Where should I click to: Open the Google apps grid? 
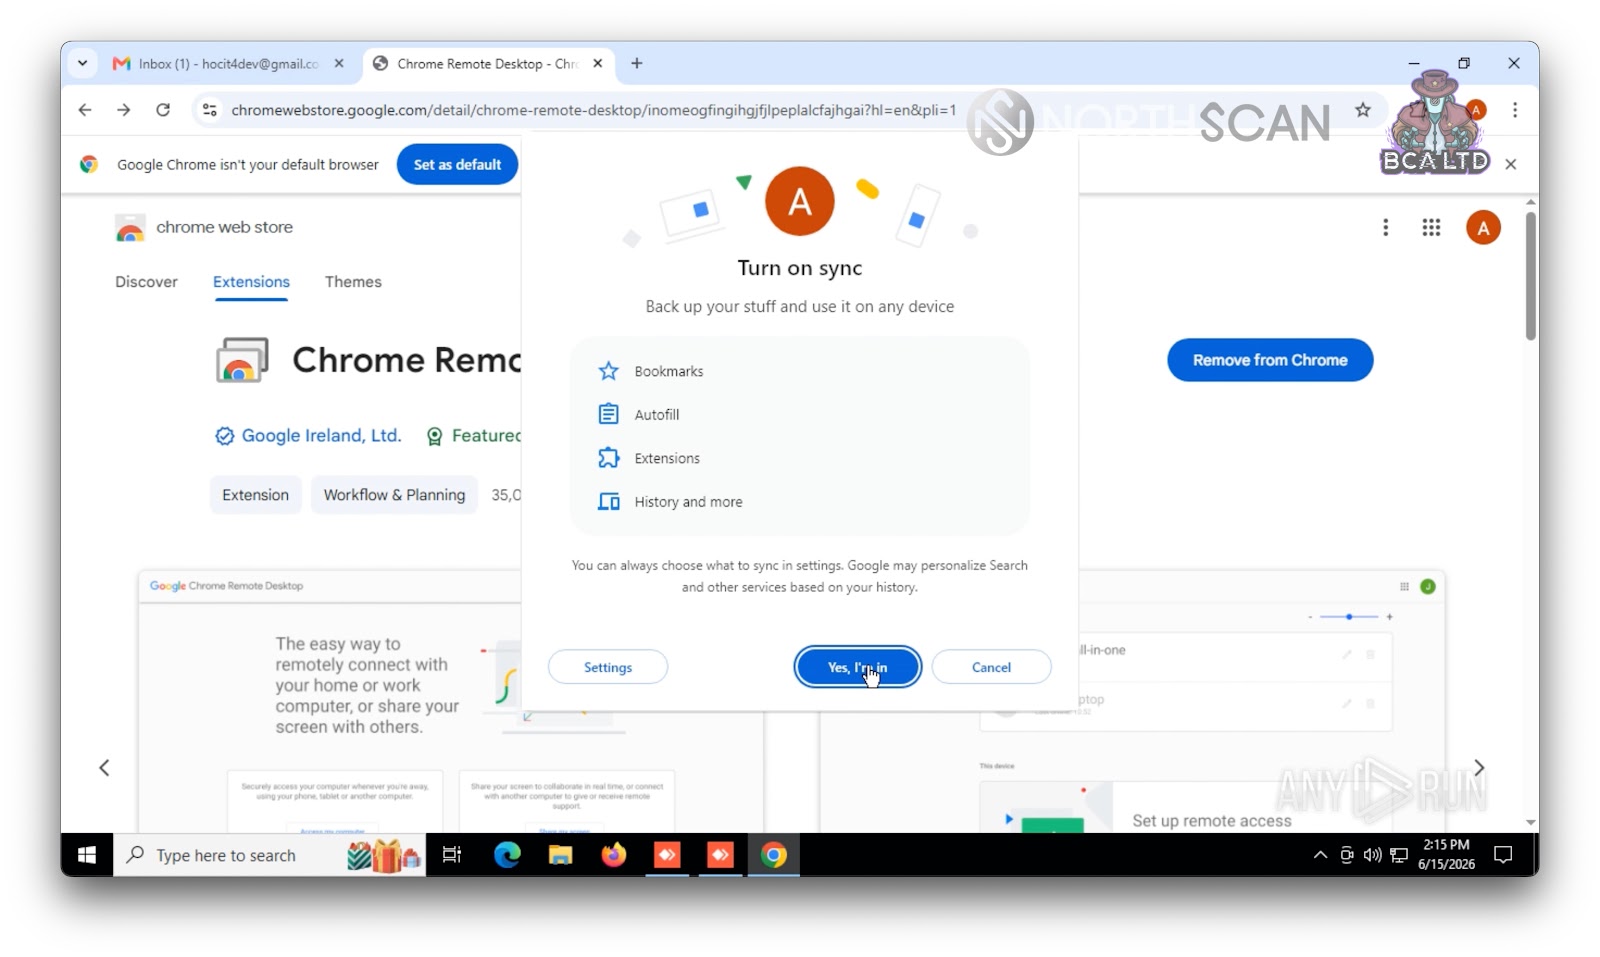coord(1431,228)
